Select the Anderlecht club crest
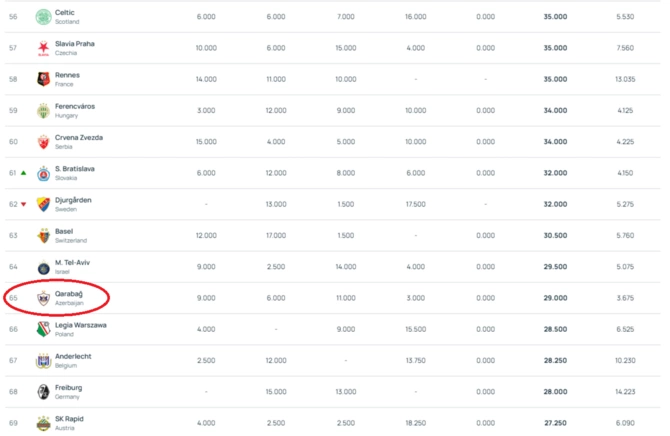Screen dimensions: 670x436 pyautogui.click(x=43, y=361)
